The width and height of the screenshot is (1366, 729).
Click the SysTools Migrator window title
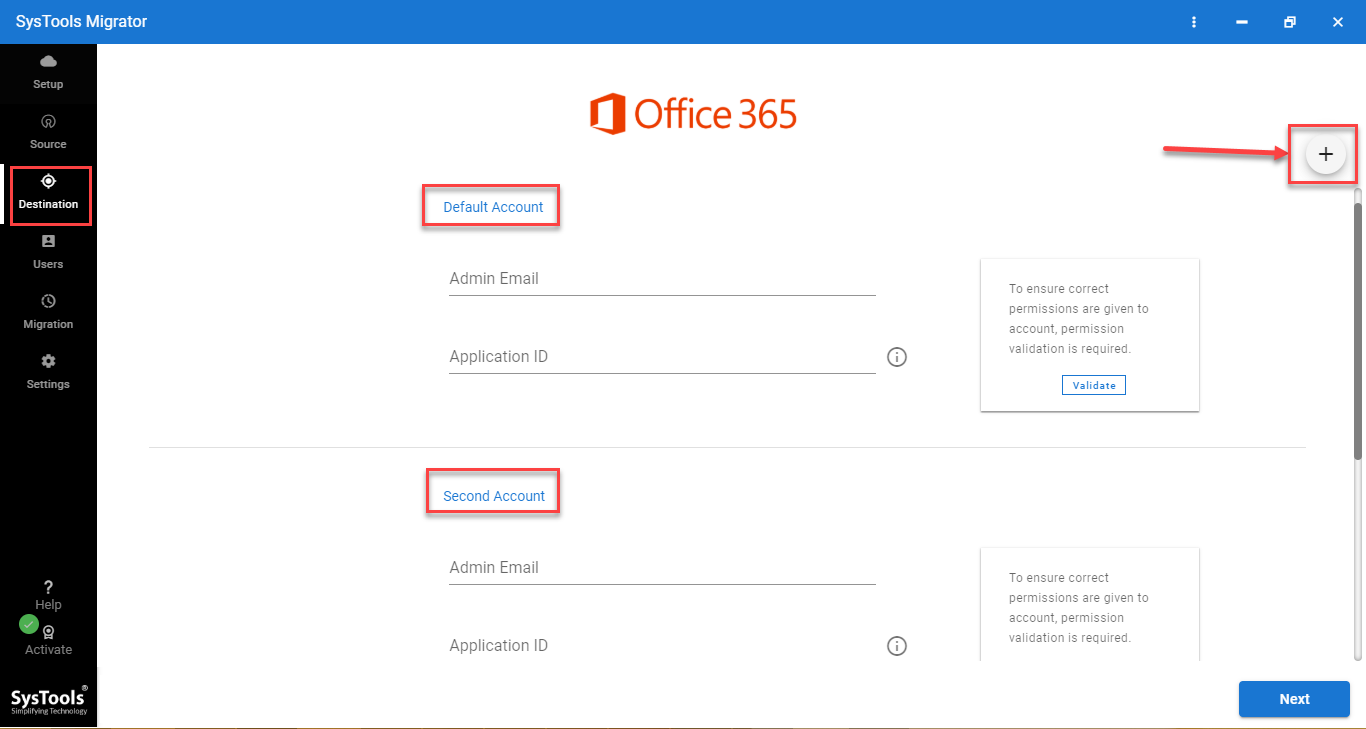(x=82, y=22)
